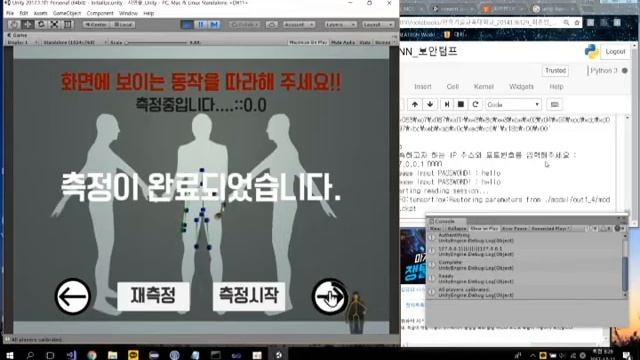Click the Jupyter Logout button
This screenshot has height=360, width=640.
point(615,51)
